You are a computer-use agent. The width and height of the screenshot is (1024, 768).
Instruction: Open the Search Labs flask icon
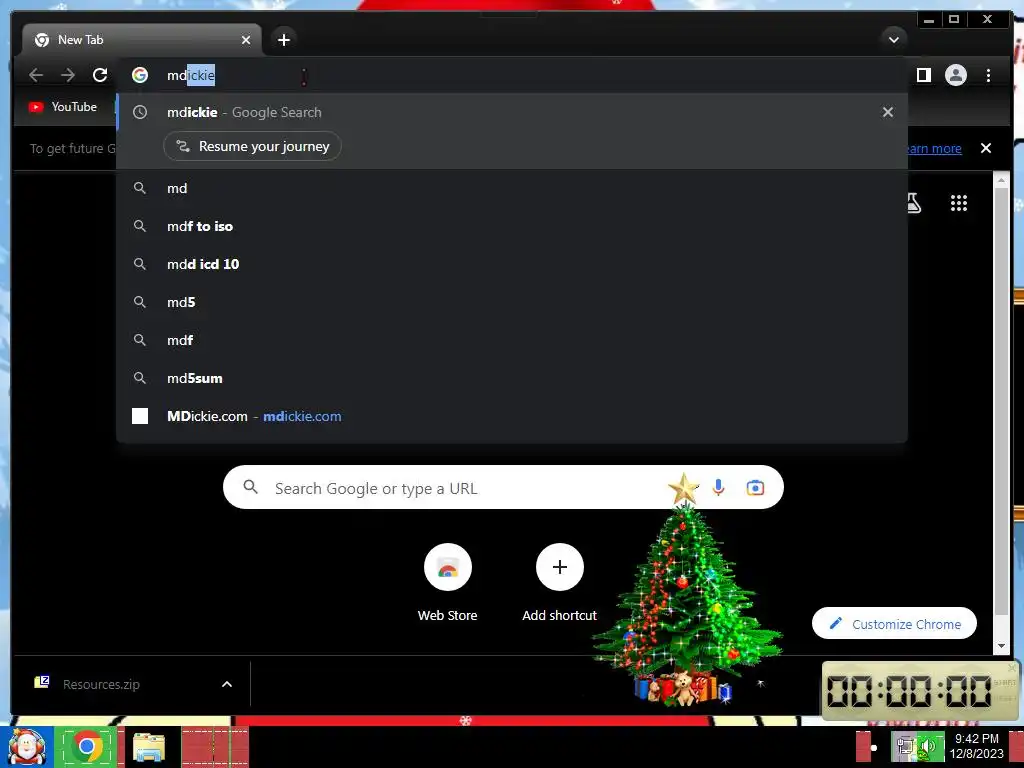pos(914,203)
